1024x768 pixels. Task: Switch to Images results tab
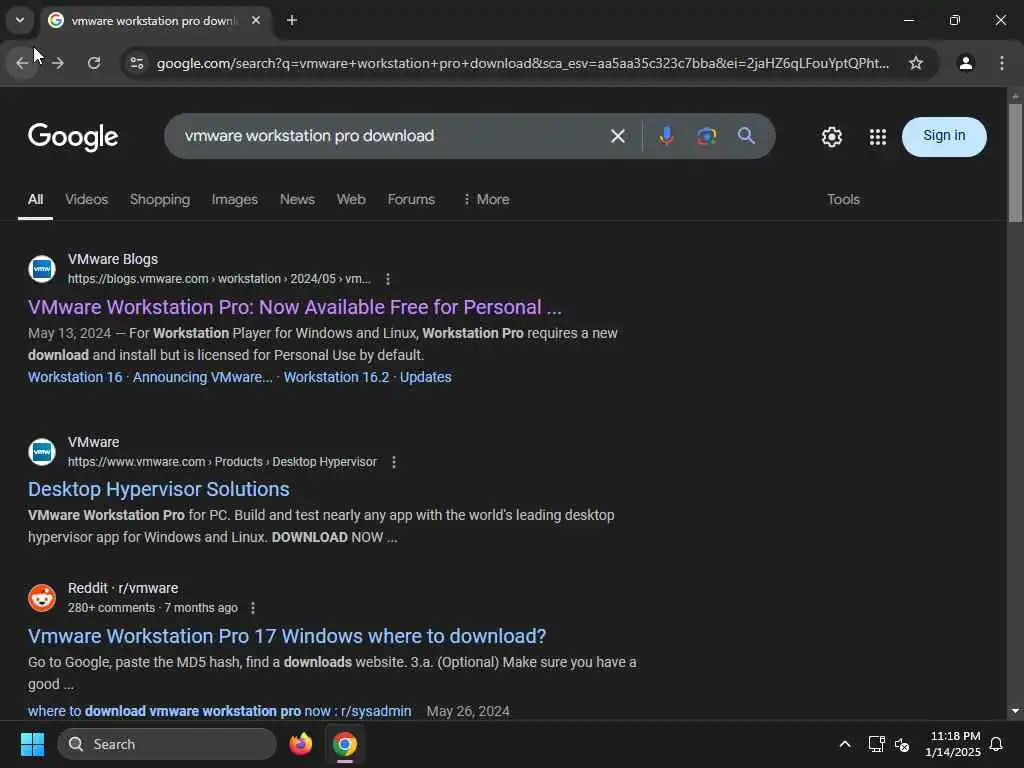click(234, 200)
